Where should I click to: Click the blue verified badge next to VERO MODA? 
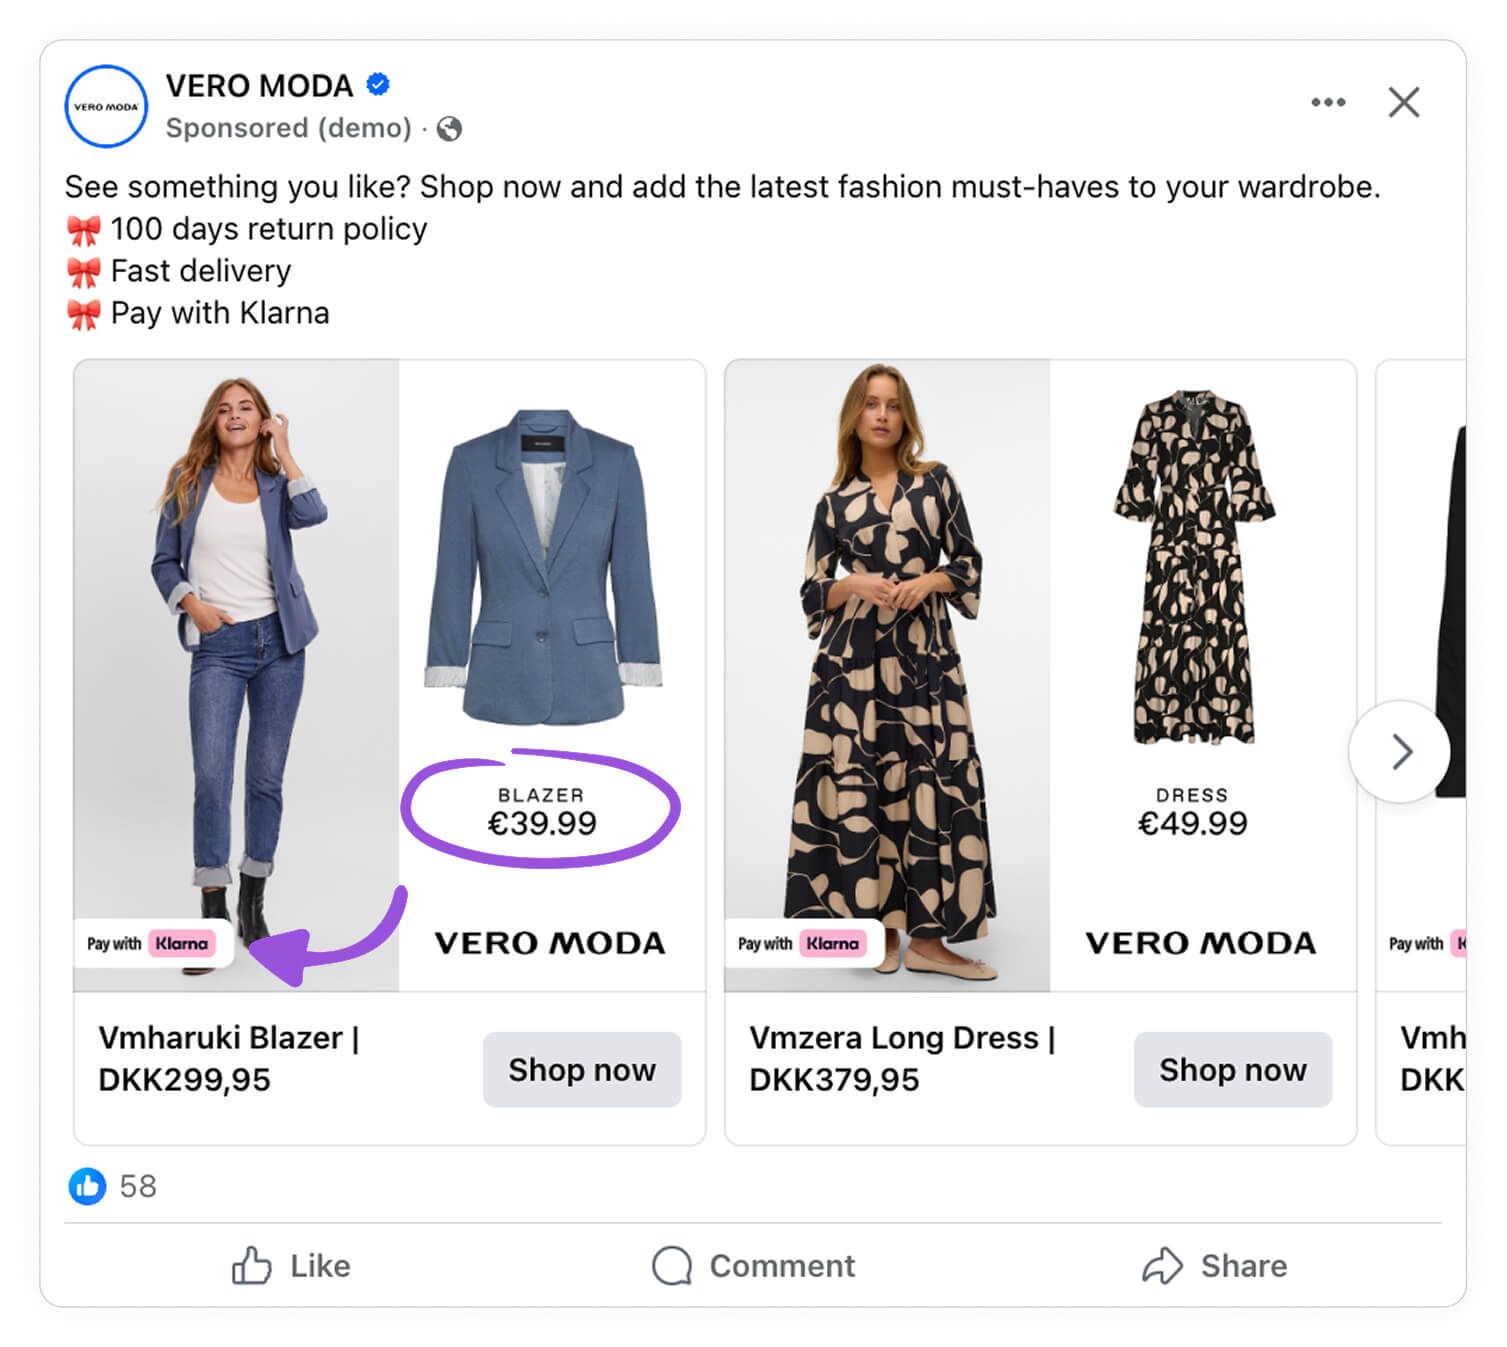coord(377,86)
